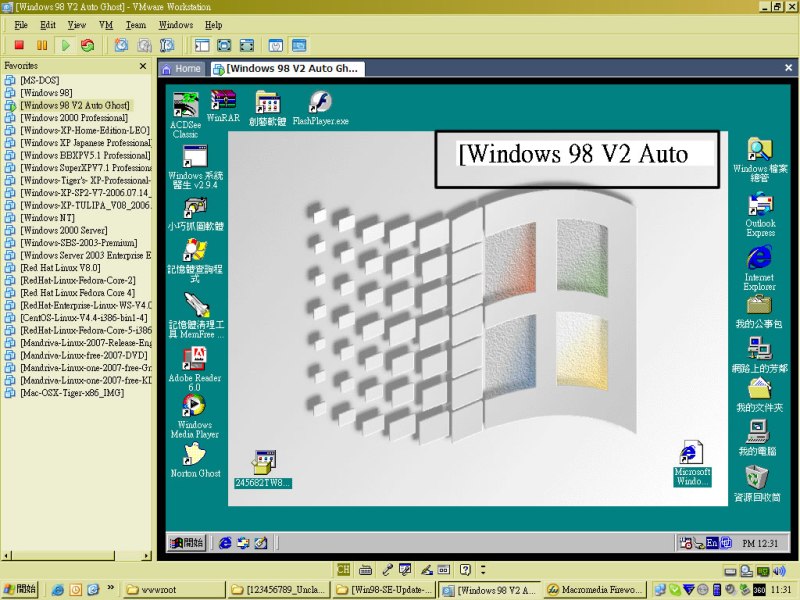Switch to wwwroot taskbar button
The width and height of the screenshot is (800, 600).
tap(174, 590)
